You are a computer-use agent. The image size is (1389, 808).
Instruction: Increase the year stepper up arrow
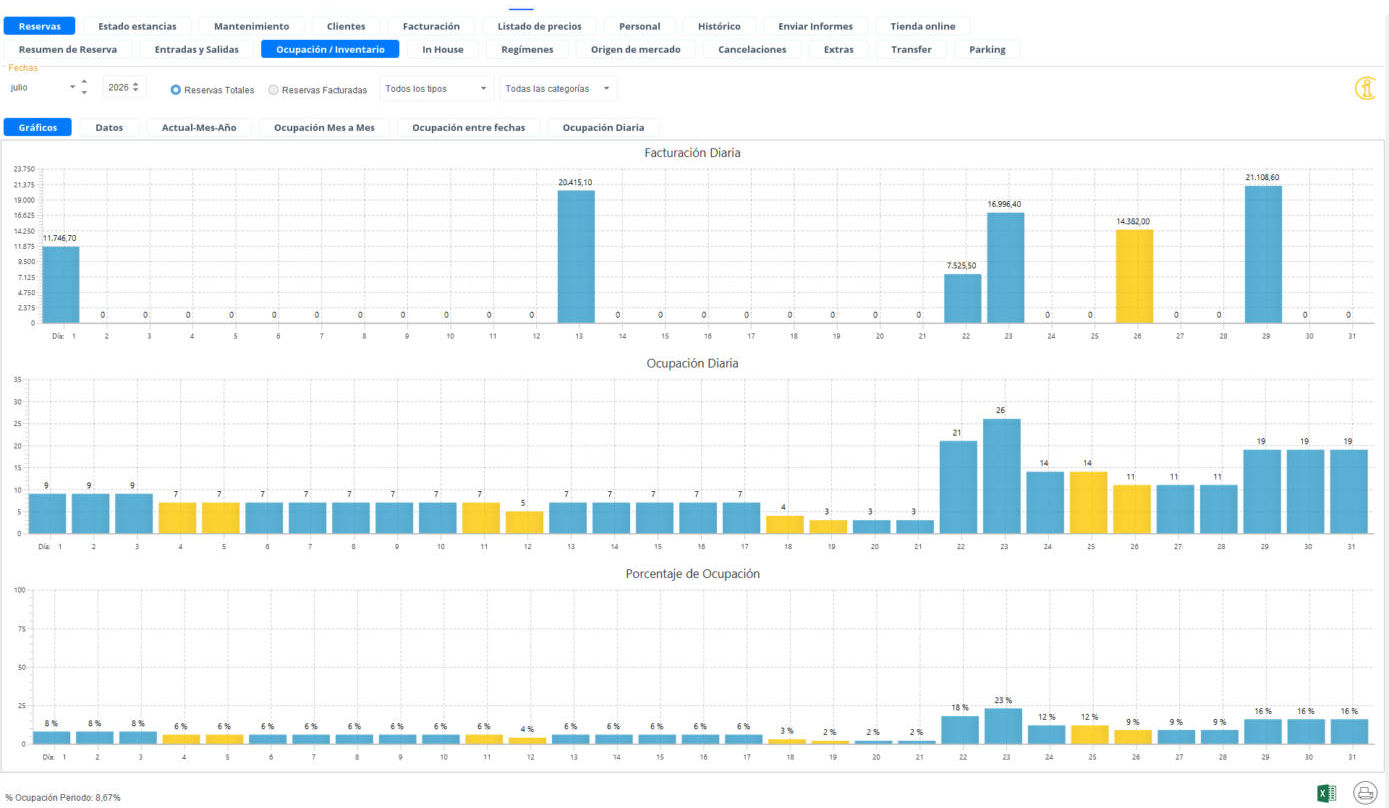pos(136,83)
